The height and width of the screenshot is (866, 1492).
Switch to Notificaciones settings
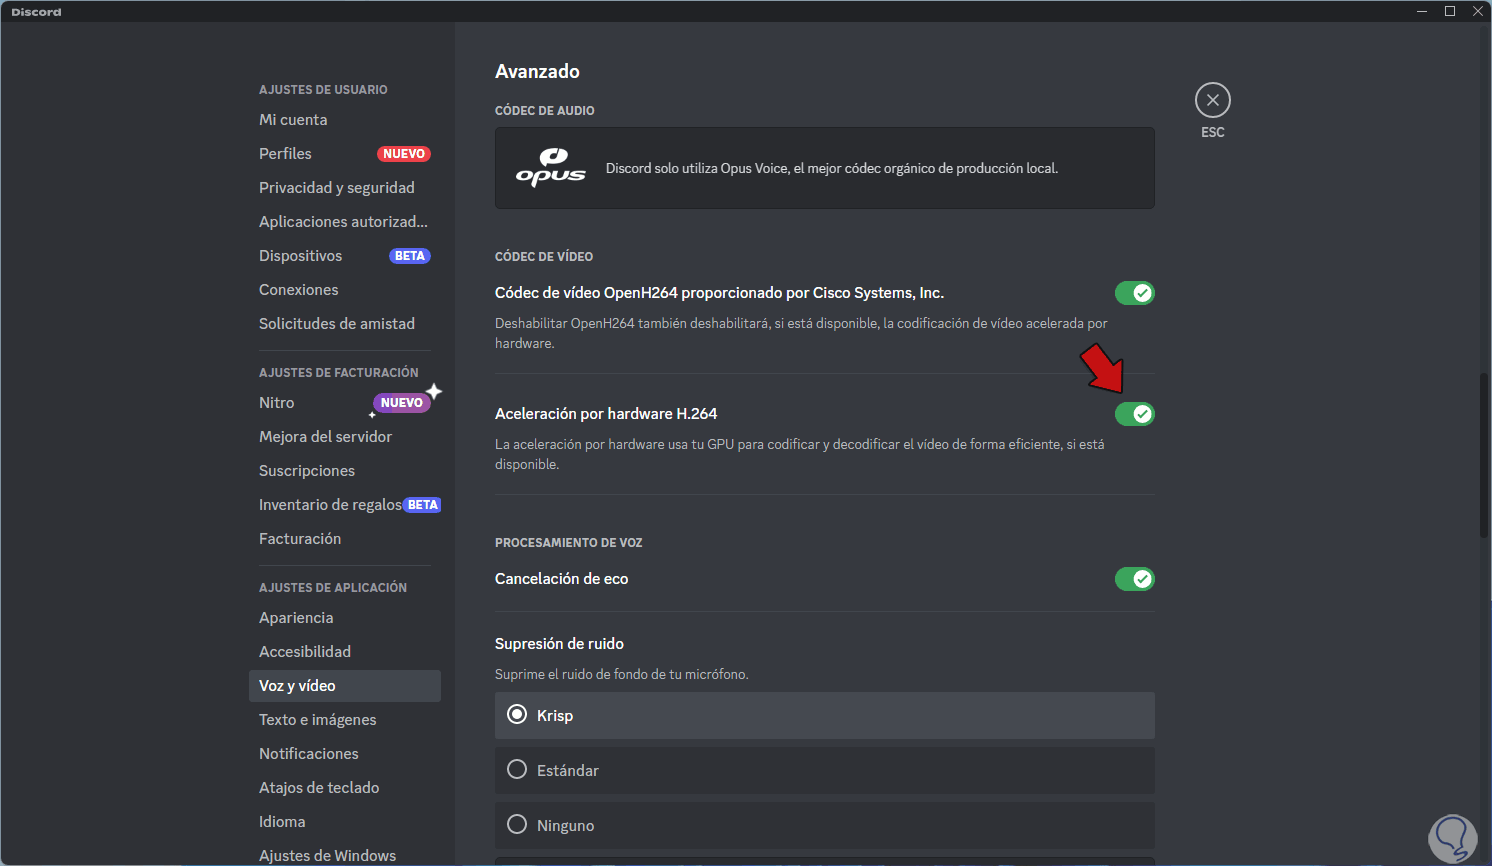click(308, 754)
